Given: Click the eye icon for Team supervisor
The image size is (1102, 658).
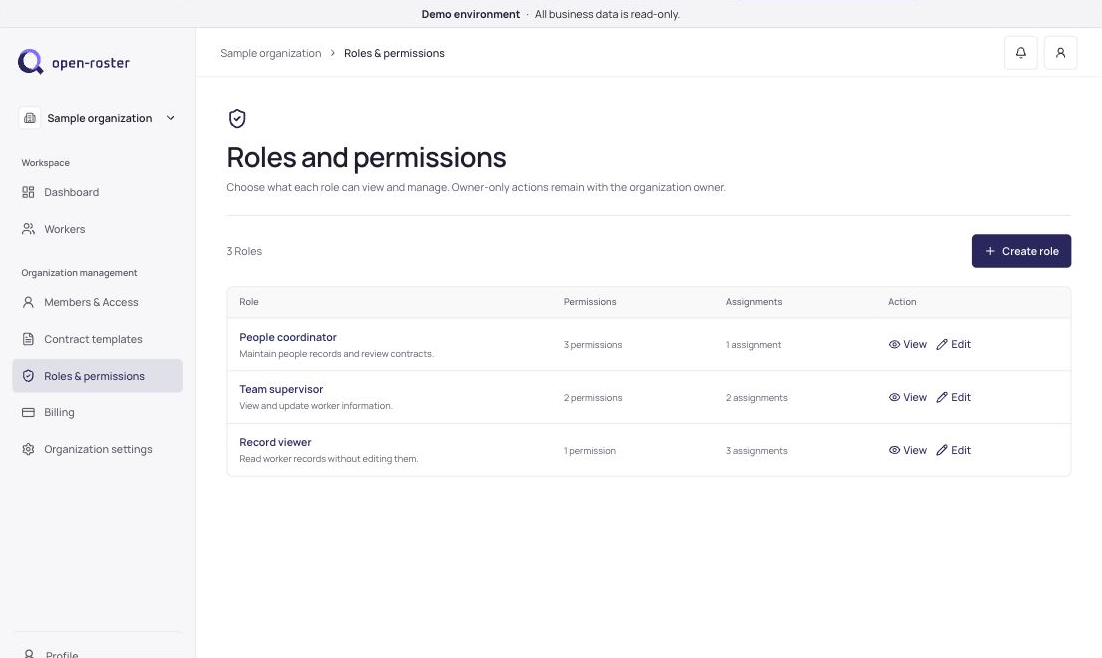Looking at the screenshot, I should tap(894, 397).
